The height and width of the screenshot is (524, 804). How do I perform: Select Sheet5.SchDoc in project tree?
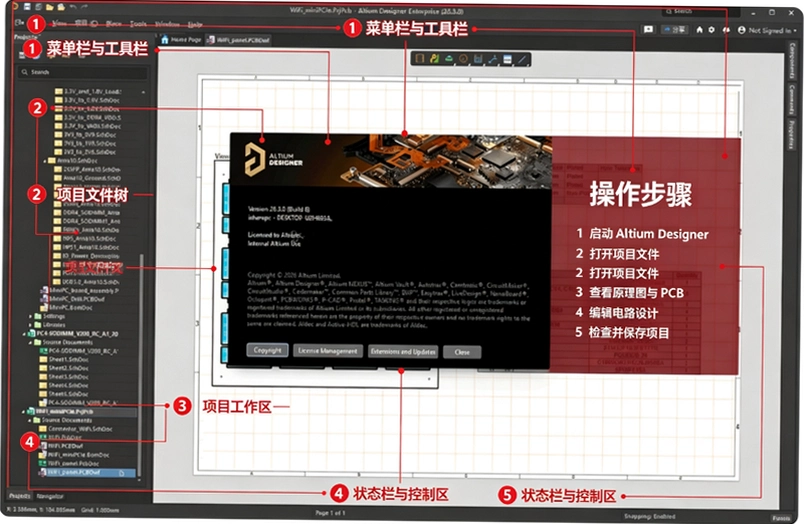pos(64,394)
